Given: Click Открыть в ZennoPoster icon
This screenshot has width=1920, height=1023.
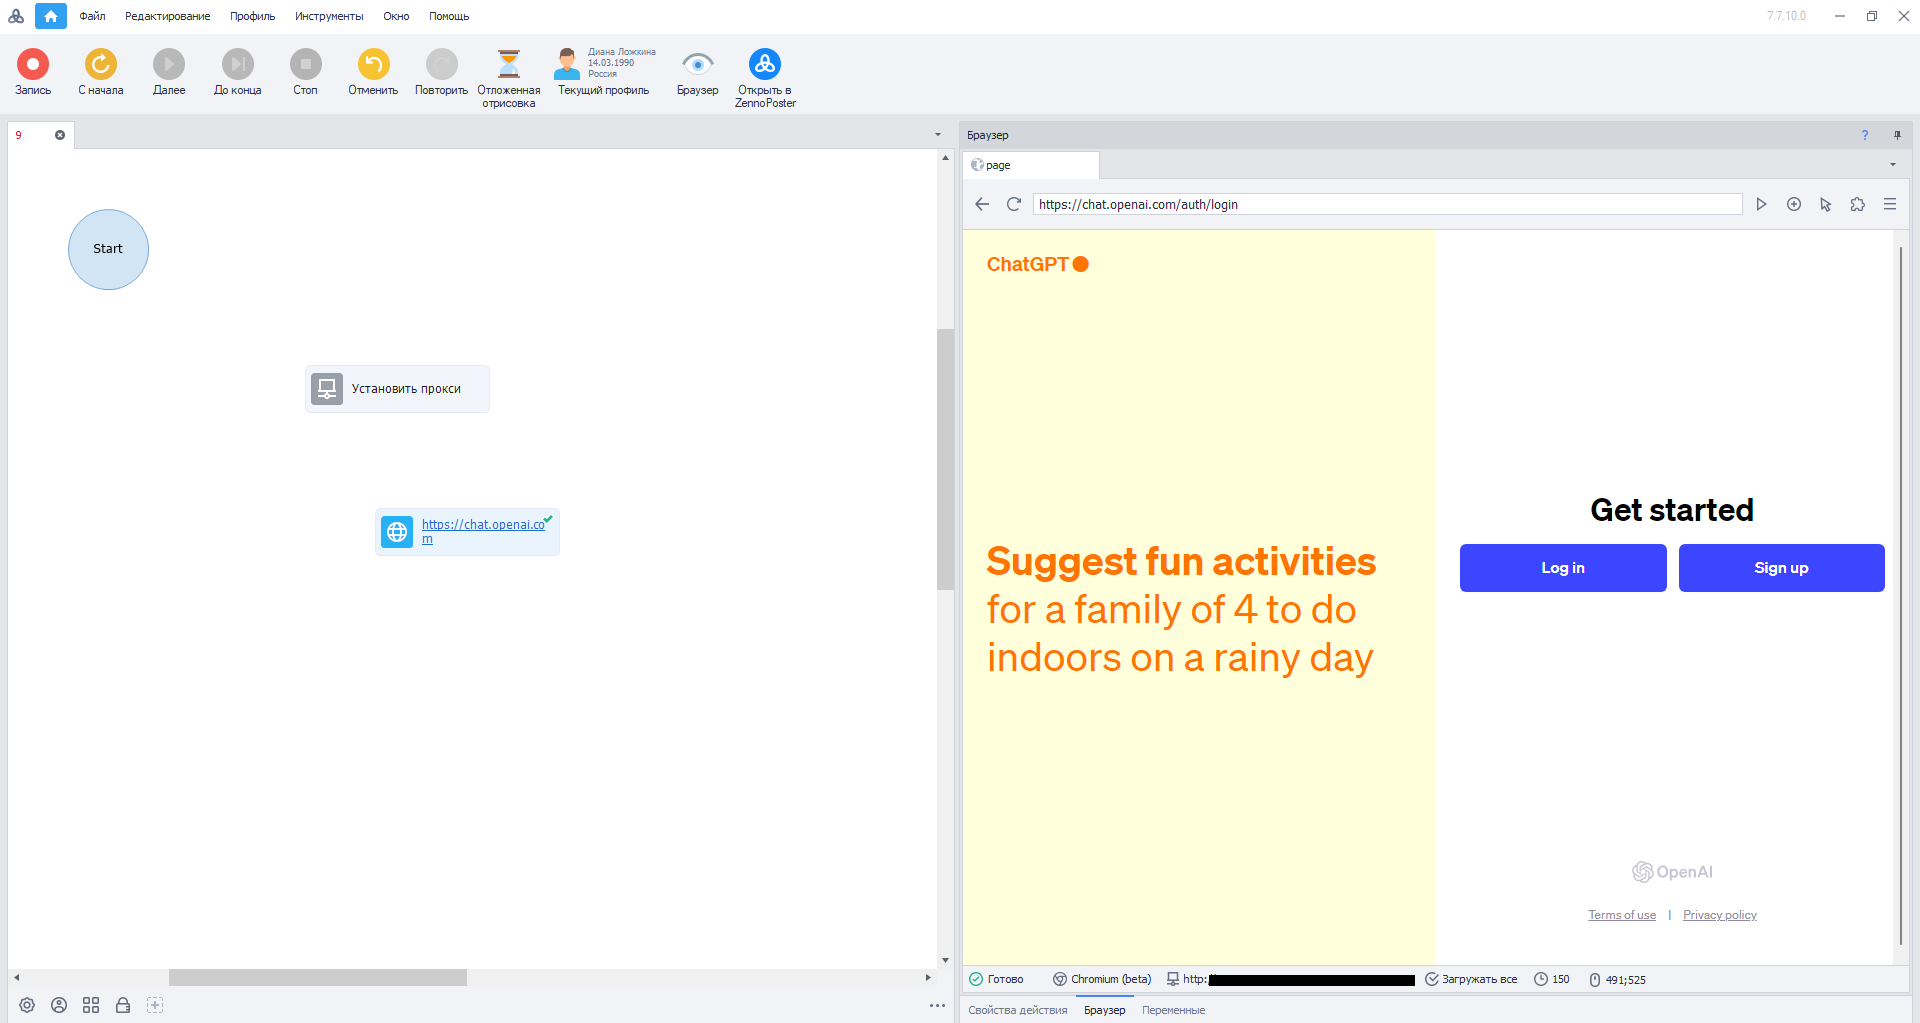Looking at the screenshot, I should (765, 64).
